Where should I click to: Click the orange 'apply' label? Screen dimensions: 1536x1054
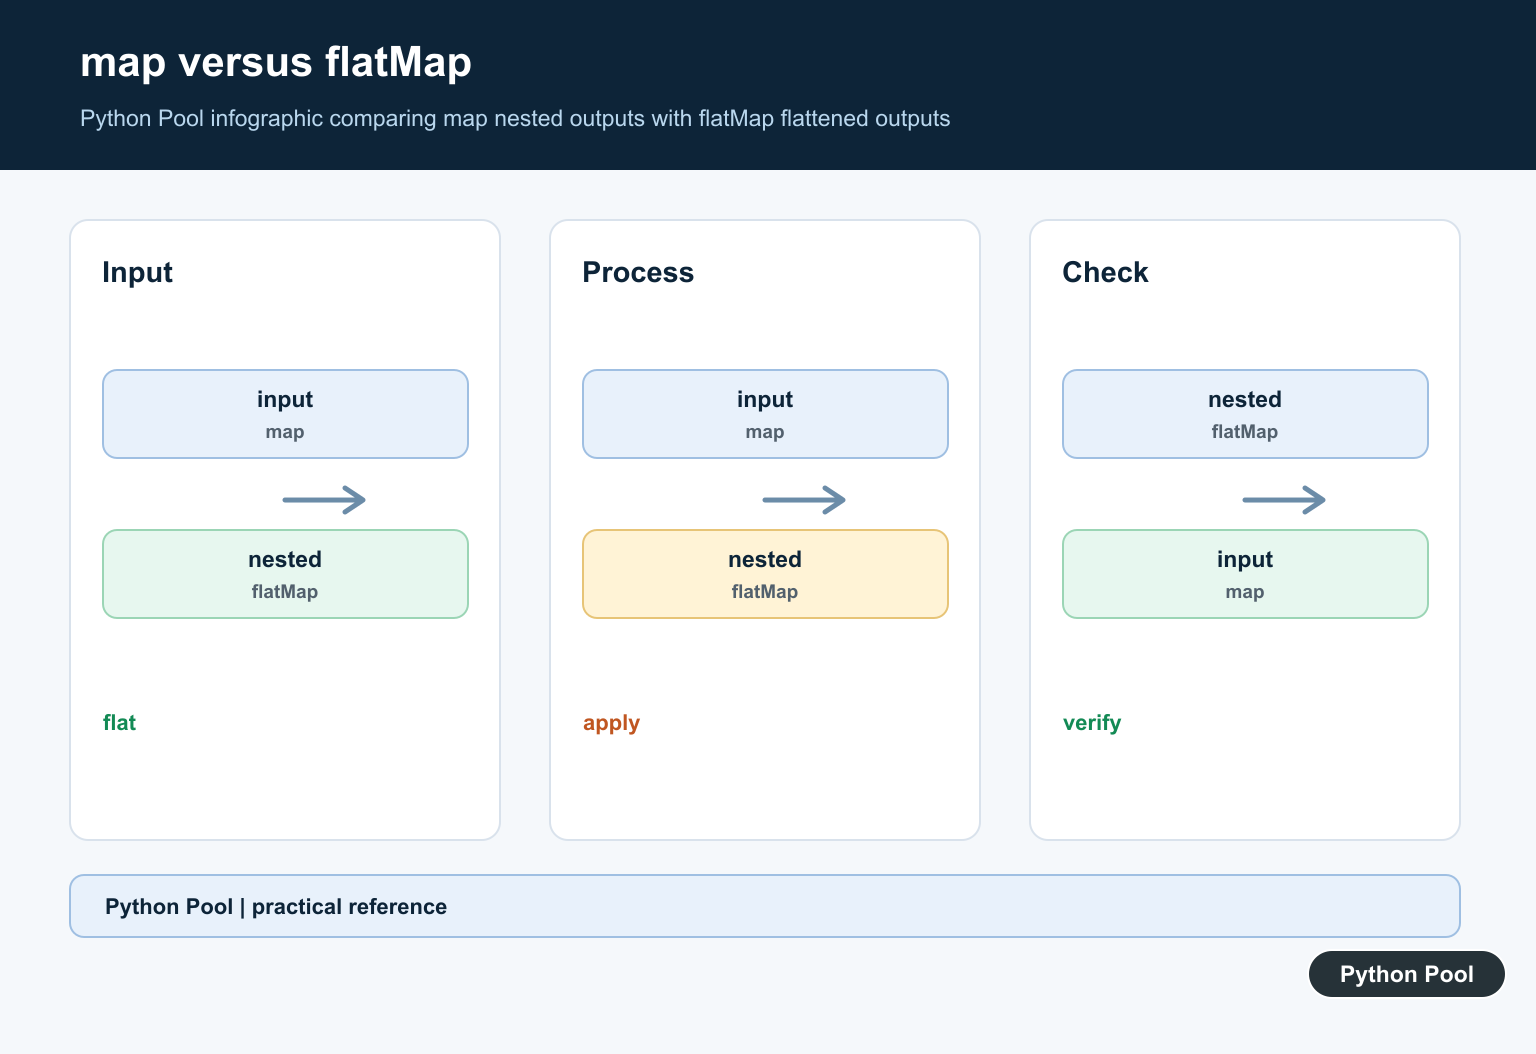point(611,723)
